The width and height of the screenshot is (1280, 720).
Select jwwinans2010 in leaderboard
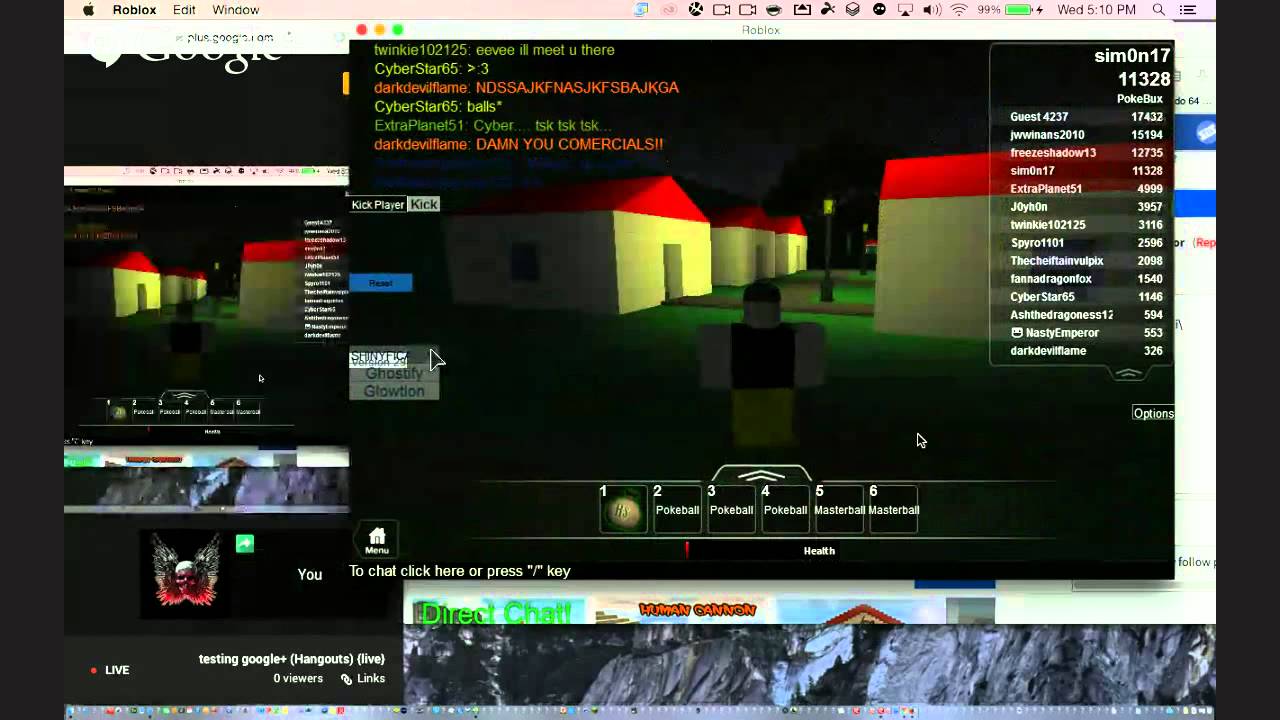[x=1086, y=135]
